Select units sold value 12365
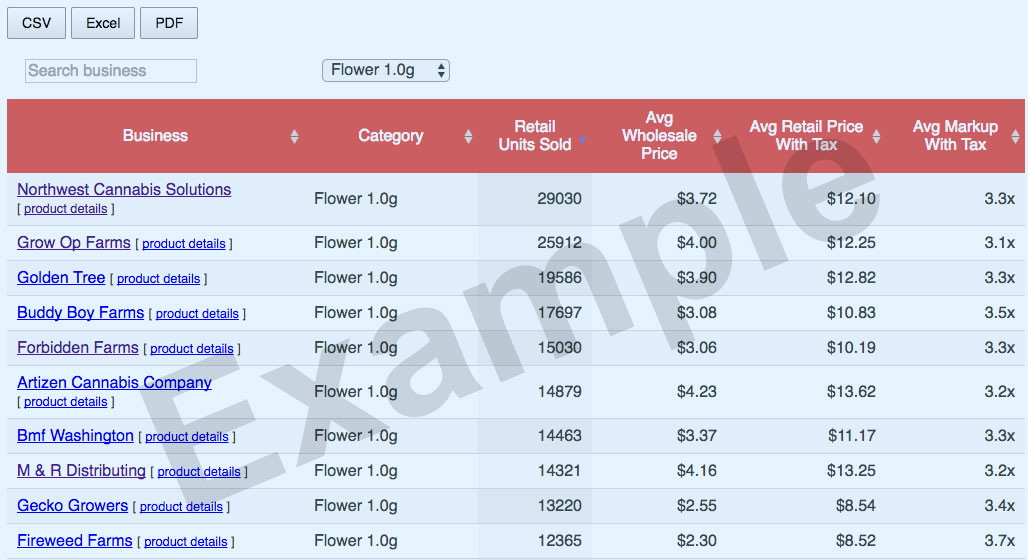1028x560 pixels. click(559, 540)
